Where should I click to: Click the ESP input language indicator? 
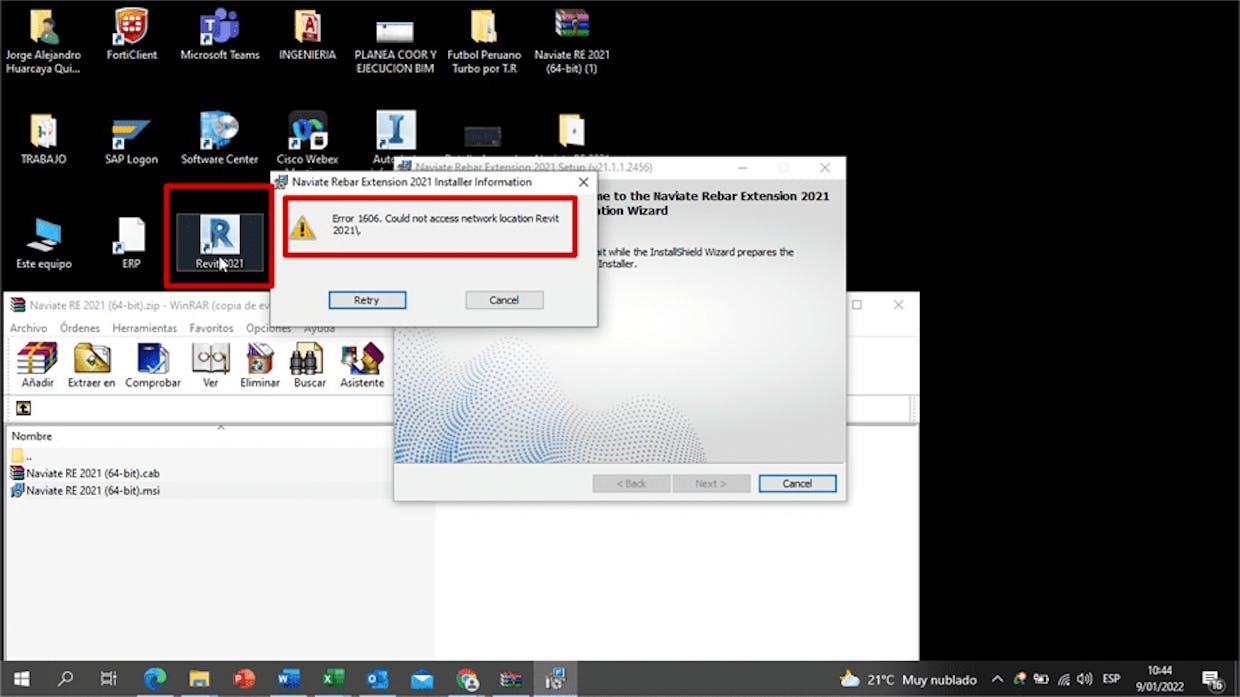pos(1111,679)
